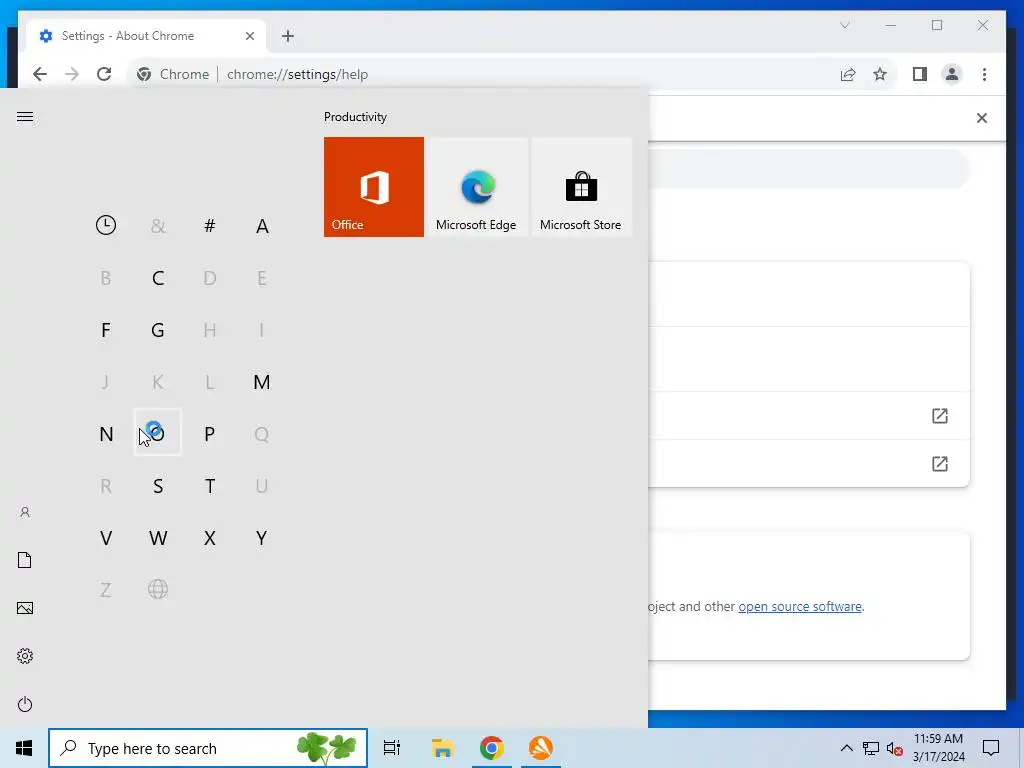Focus the taskbar search box
1024x768 pixels.
coord(208,748)
